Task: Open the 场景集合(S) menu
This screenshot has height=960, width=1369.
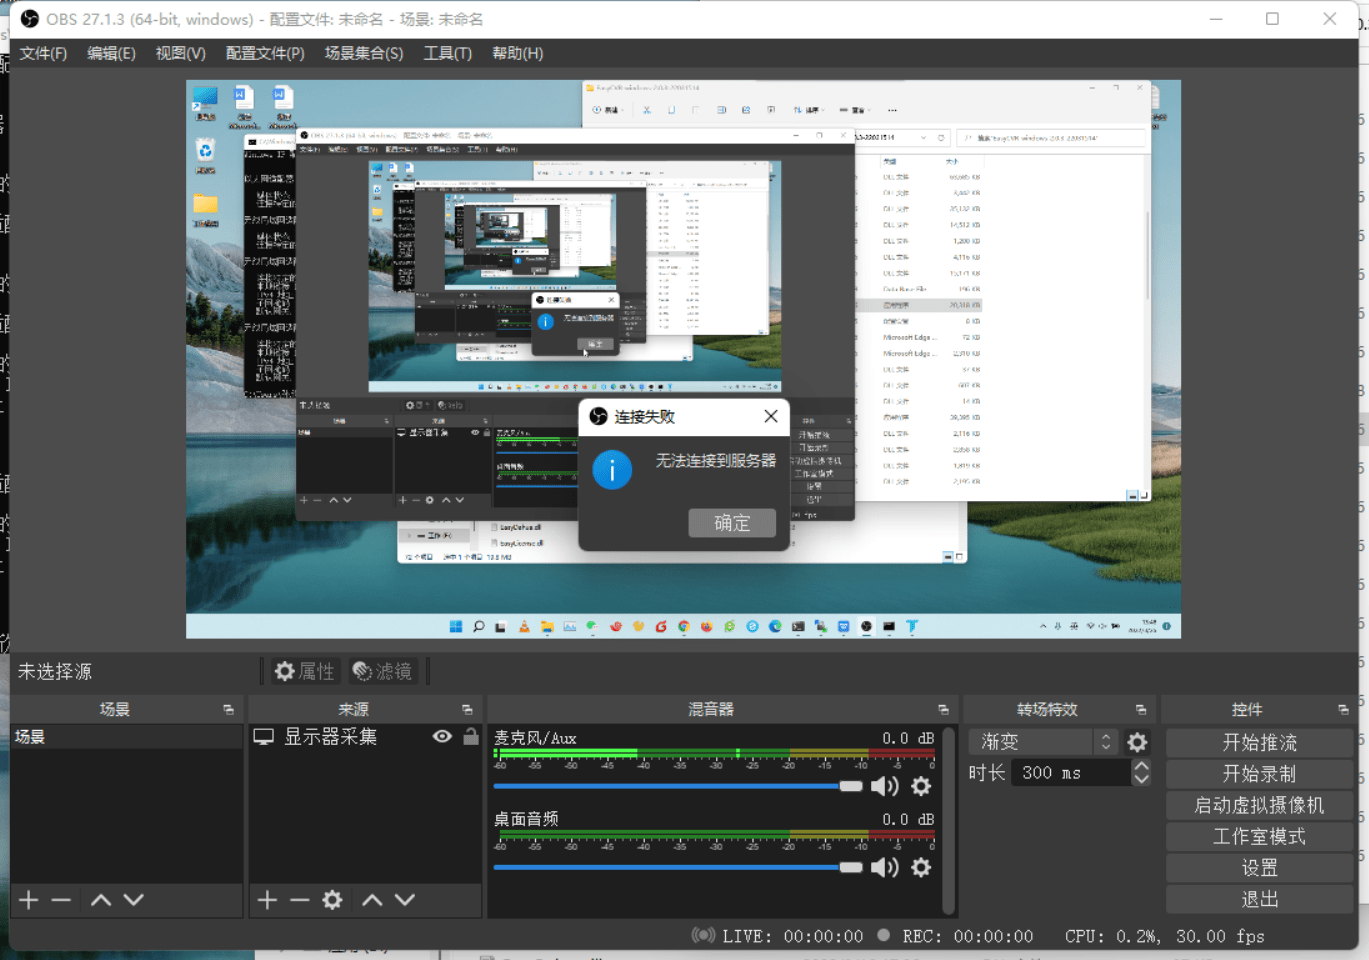Action: point(364,53)
